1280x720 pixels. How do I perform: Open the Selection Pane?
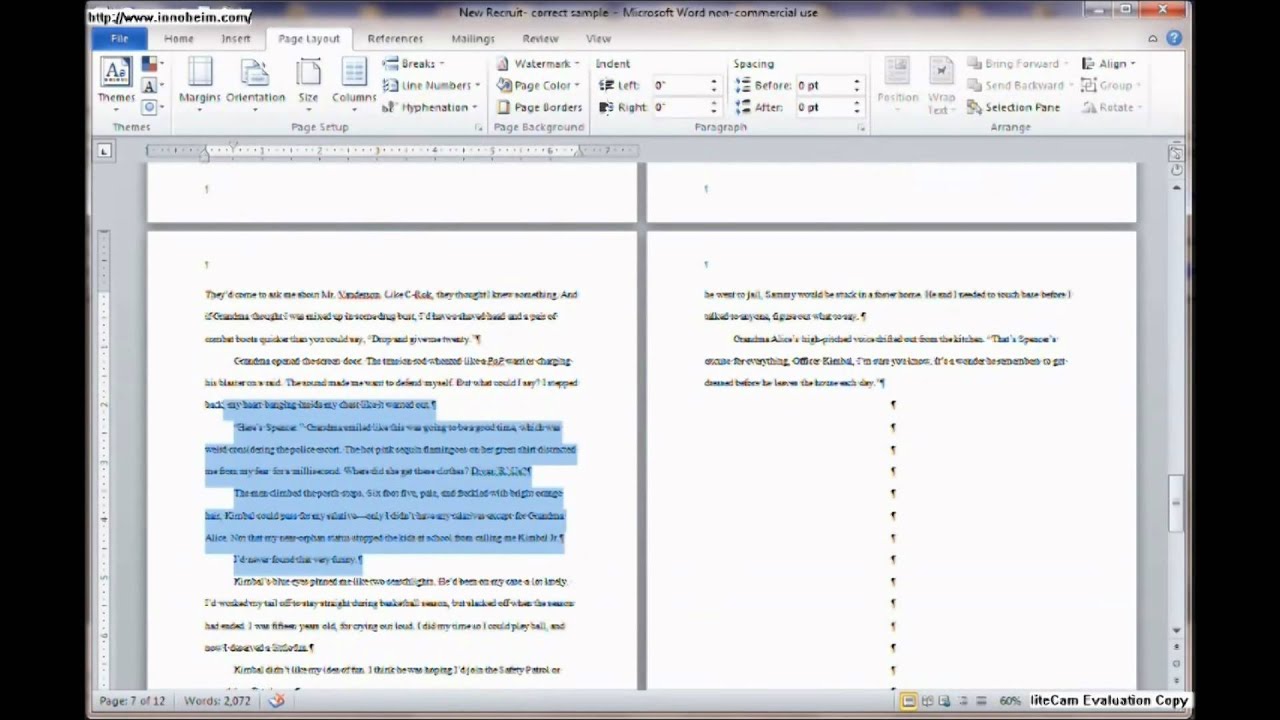coord(1013,107)
